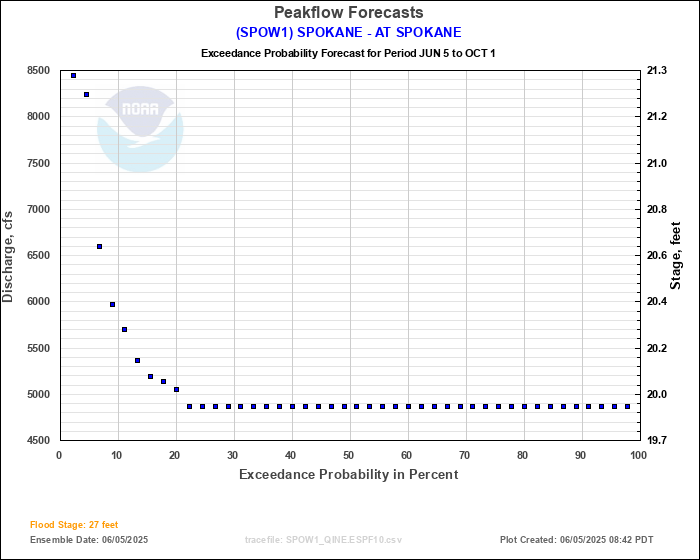Screen dimensions: 700x560
Task: Click the "Stage, feet" axis title
Action: point(675,255)
